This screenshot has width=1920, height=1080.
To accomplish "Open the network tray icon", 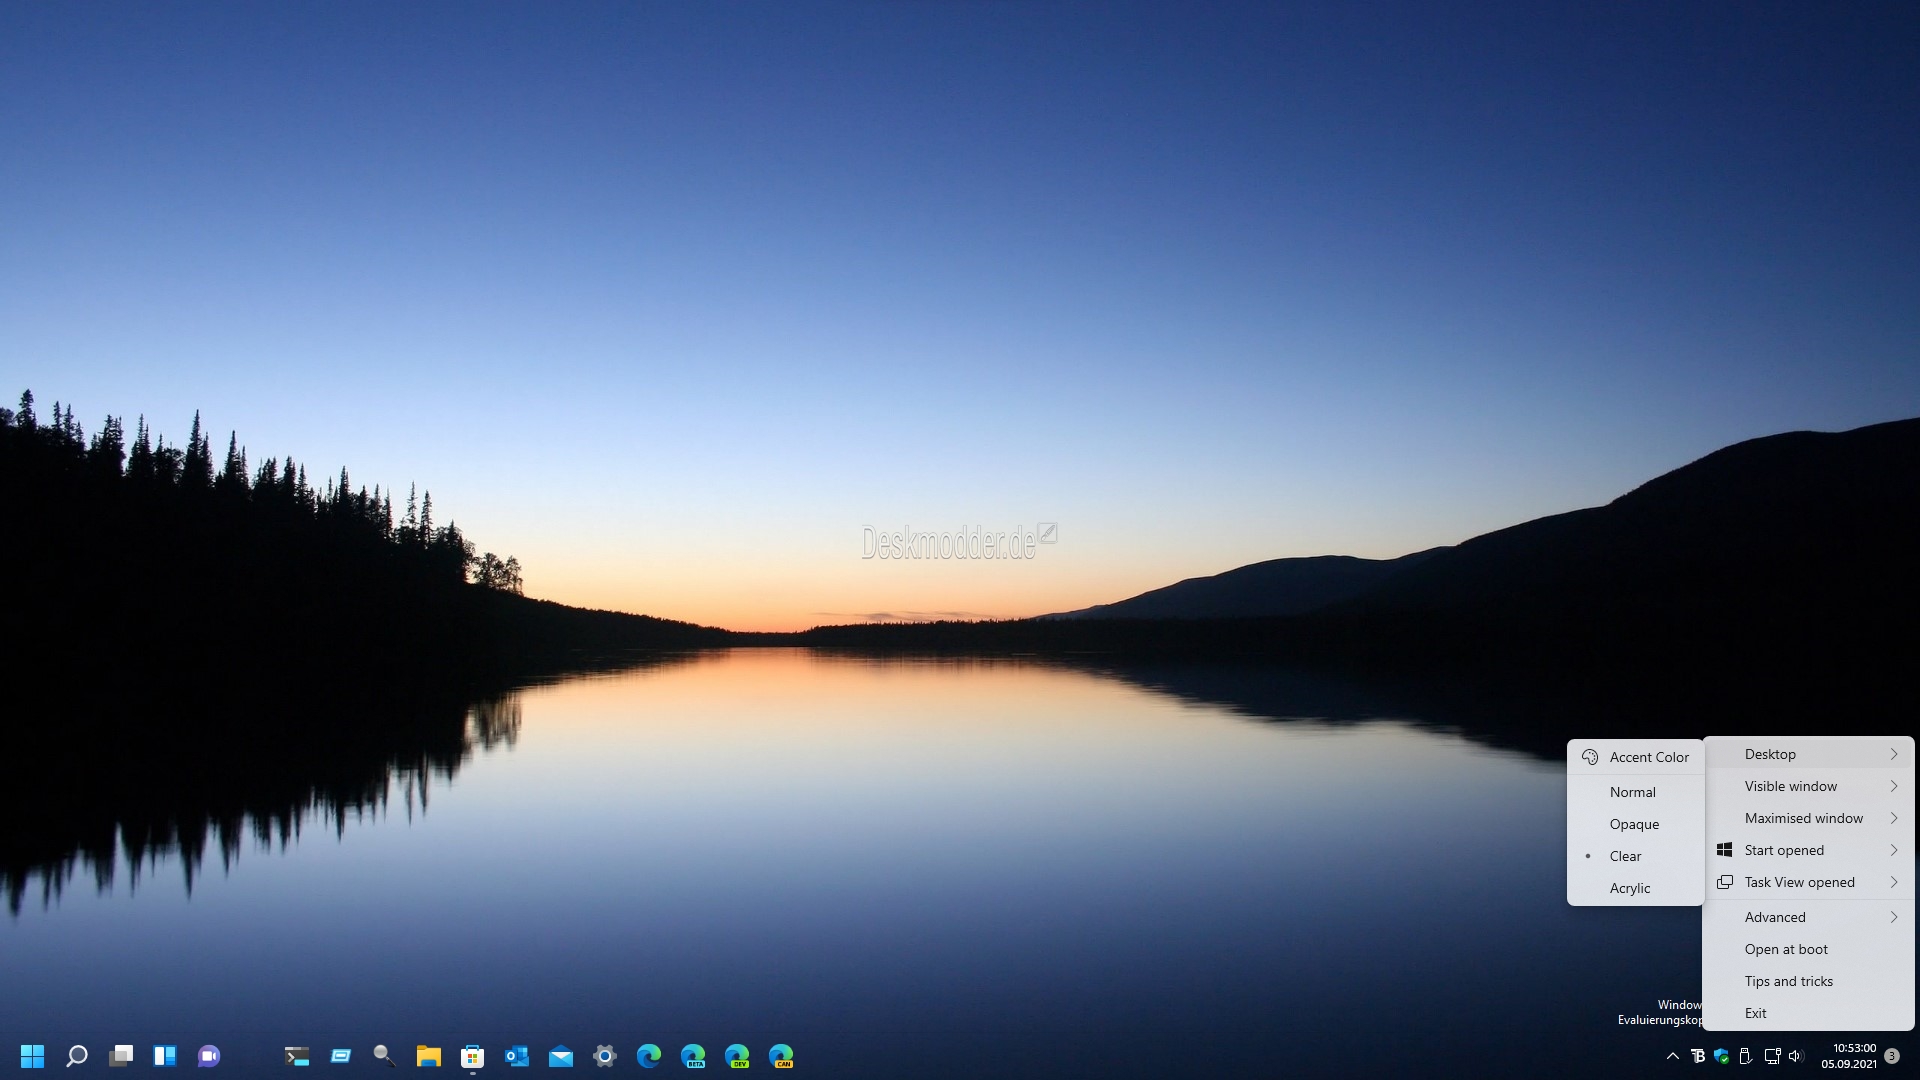I will 1772,1056.
